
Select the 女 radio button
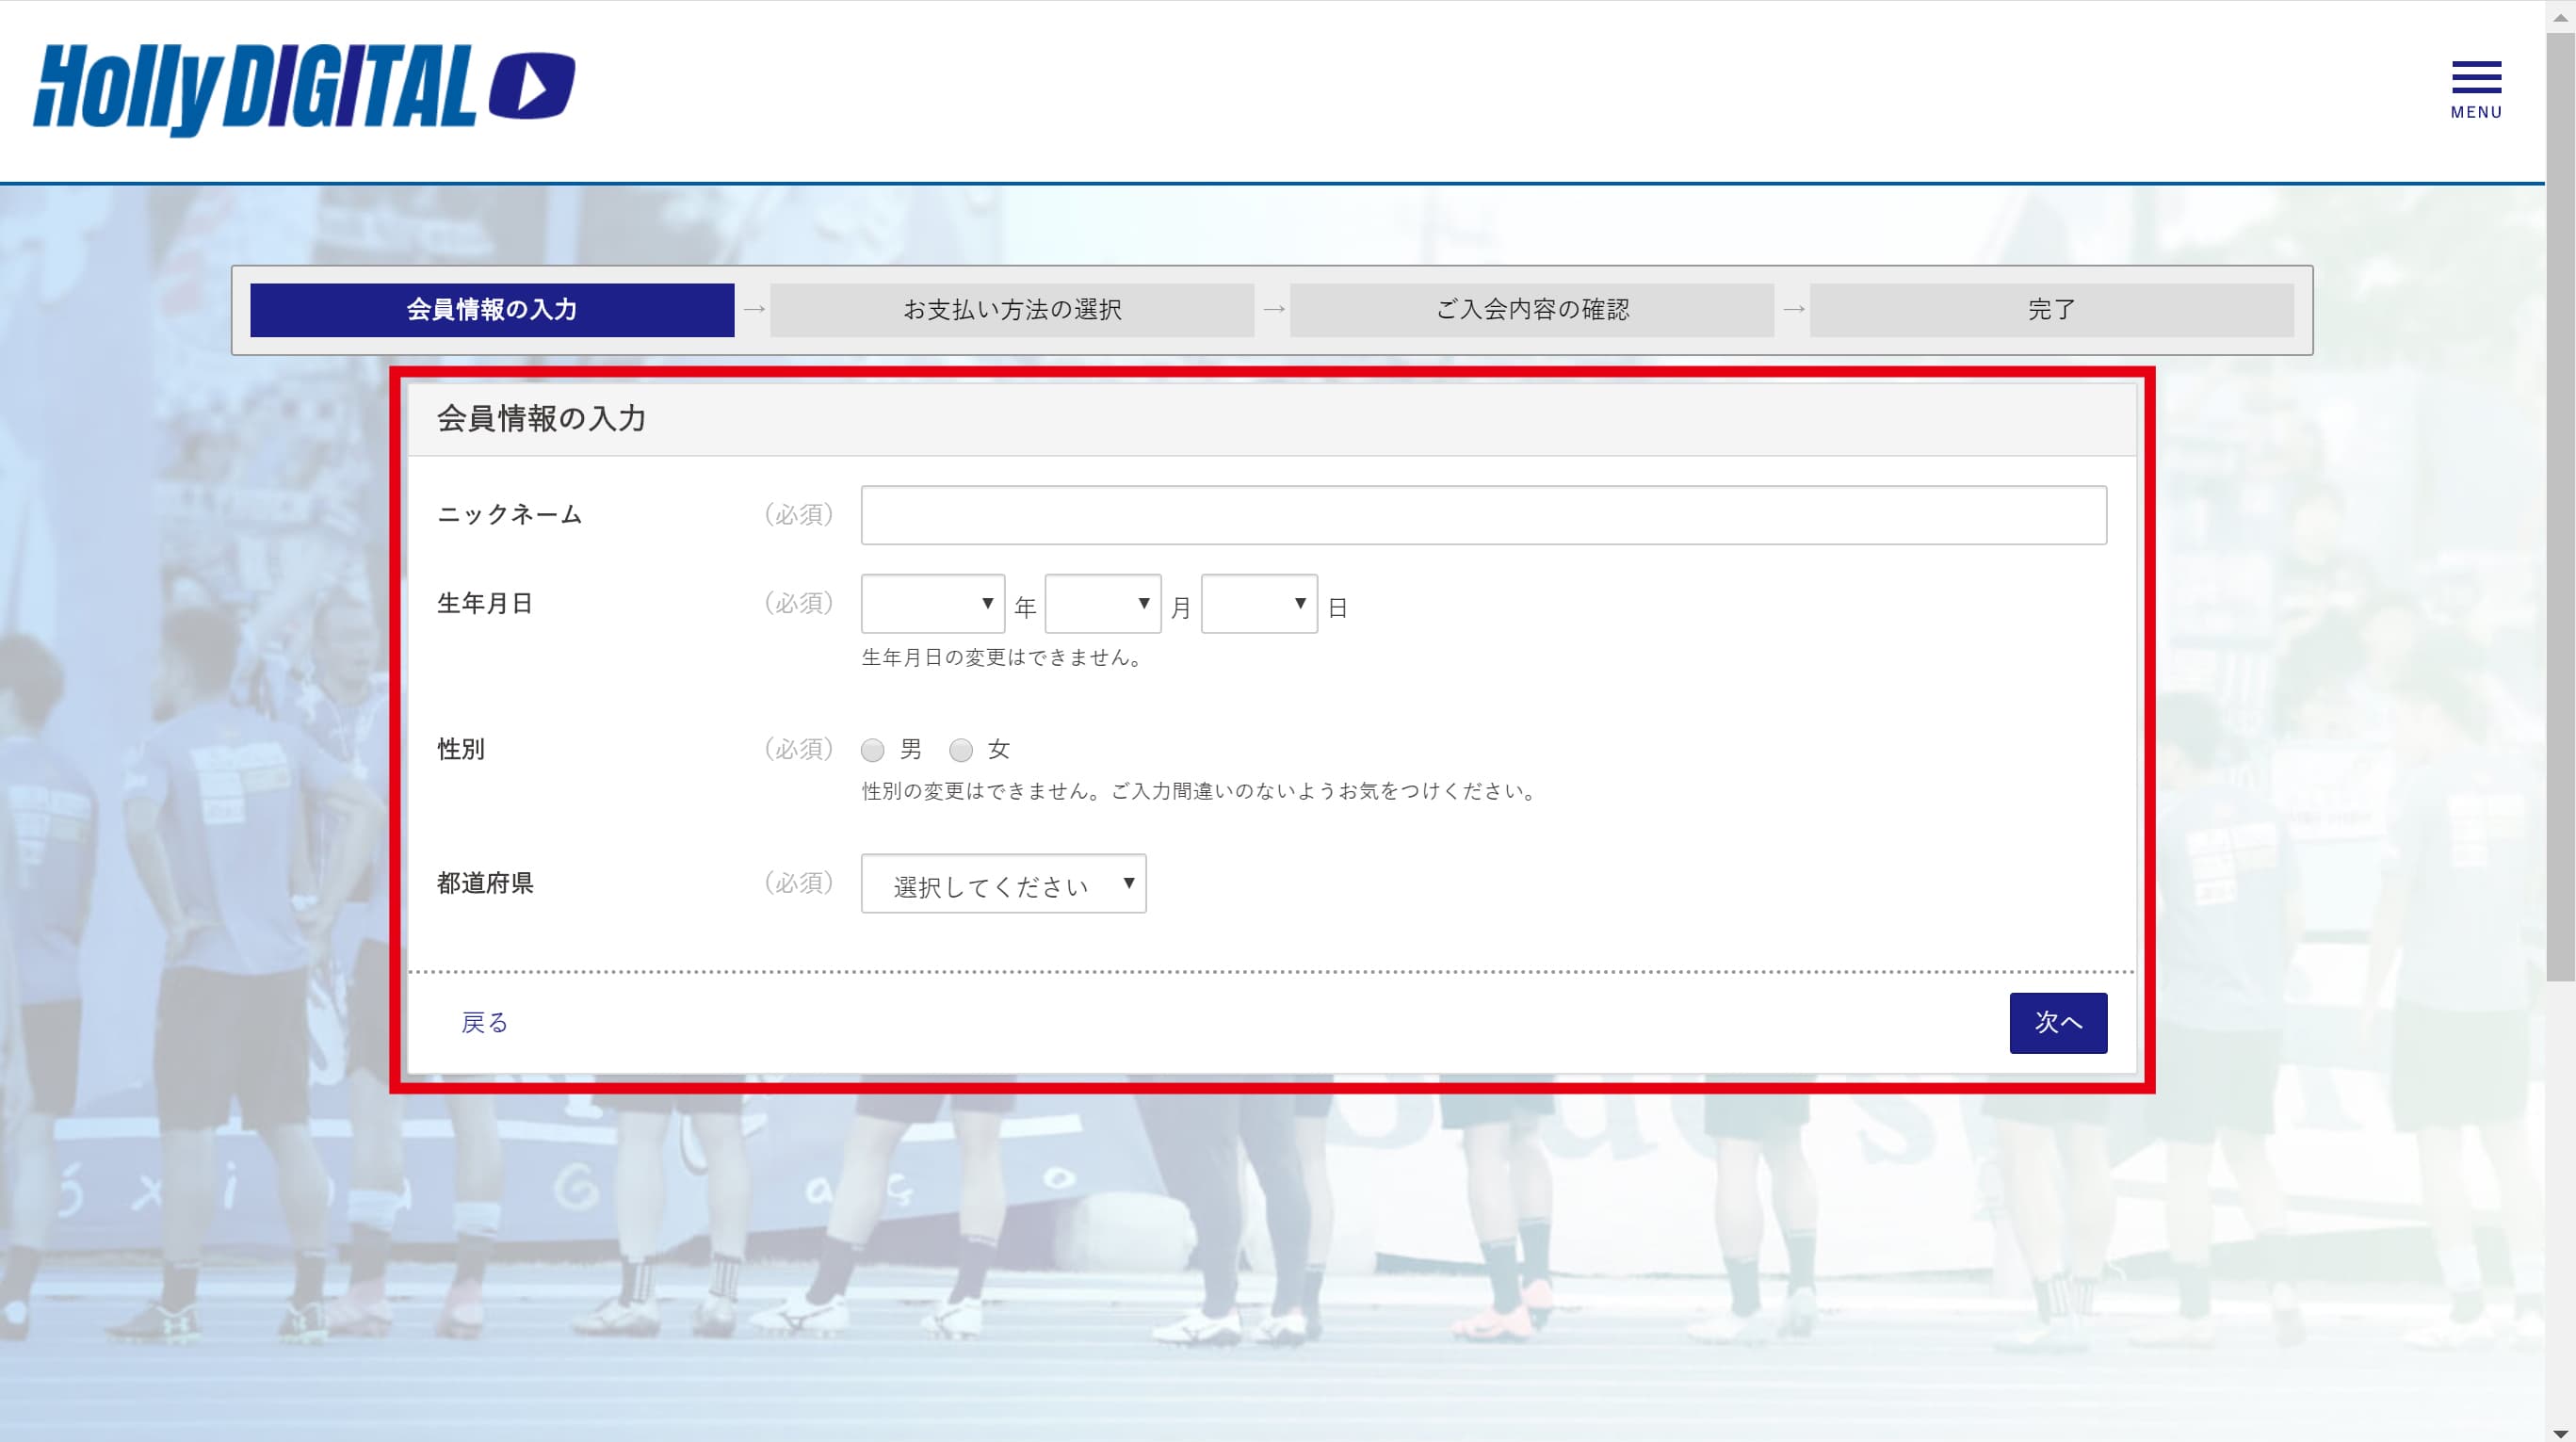[960, 750]
